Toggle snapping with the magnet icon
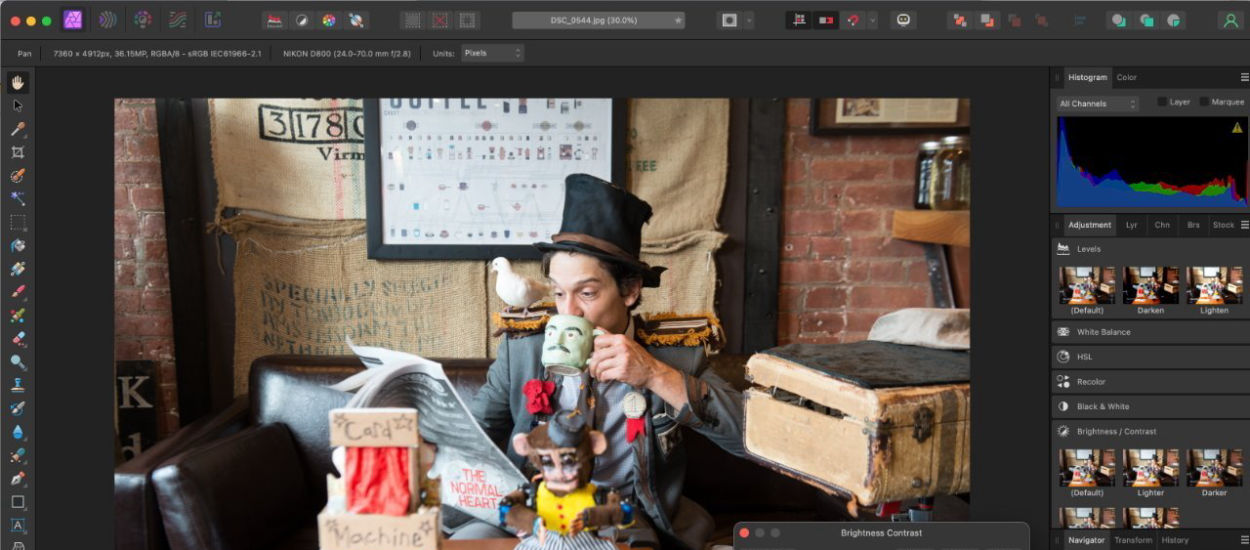 click(852, 20)
